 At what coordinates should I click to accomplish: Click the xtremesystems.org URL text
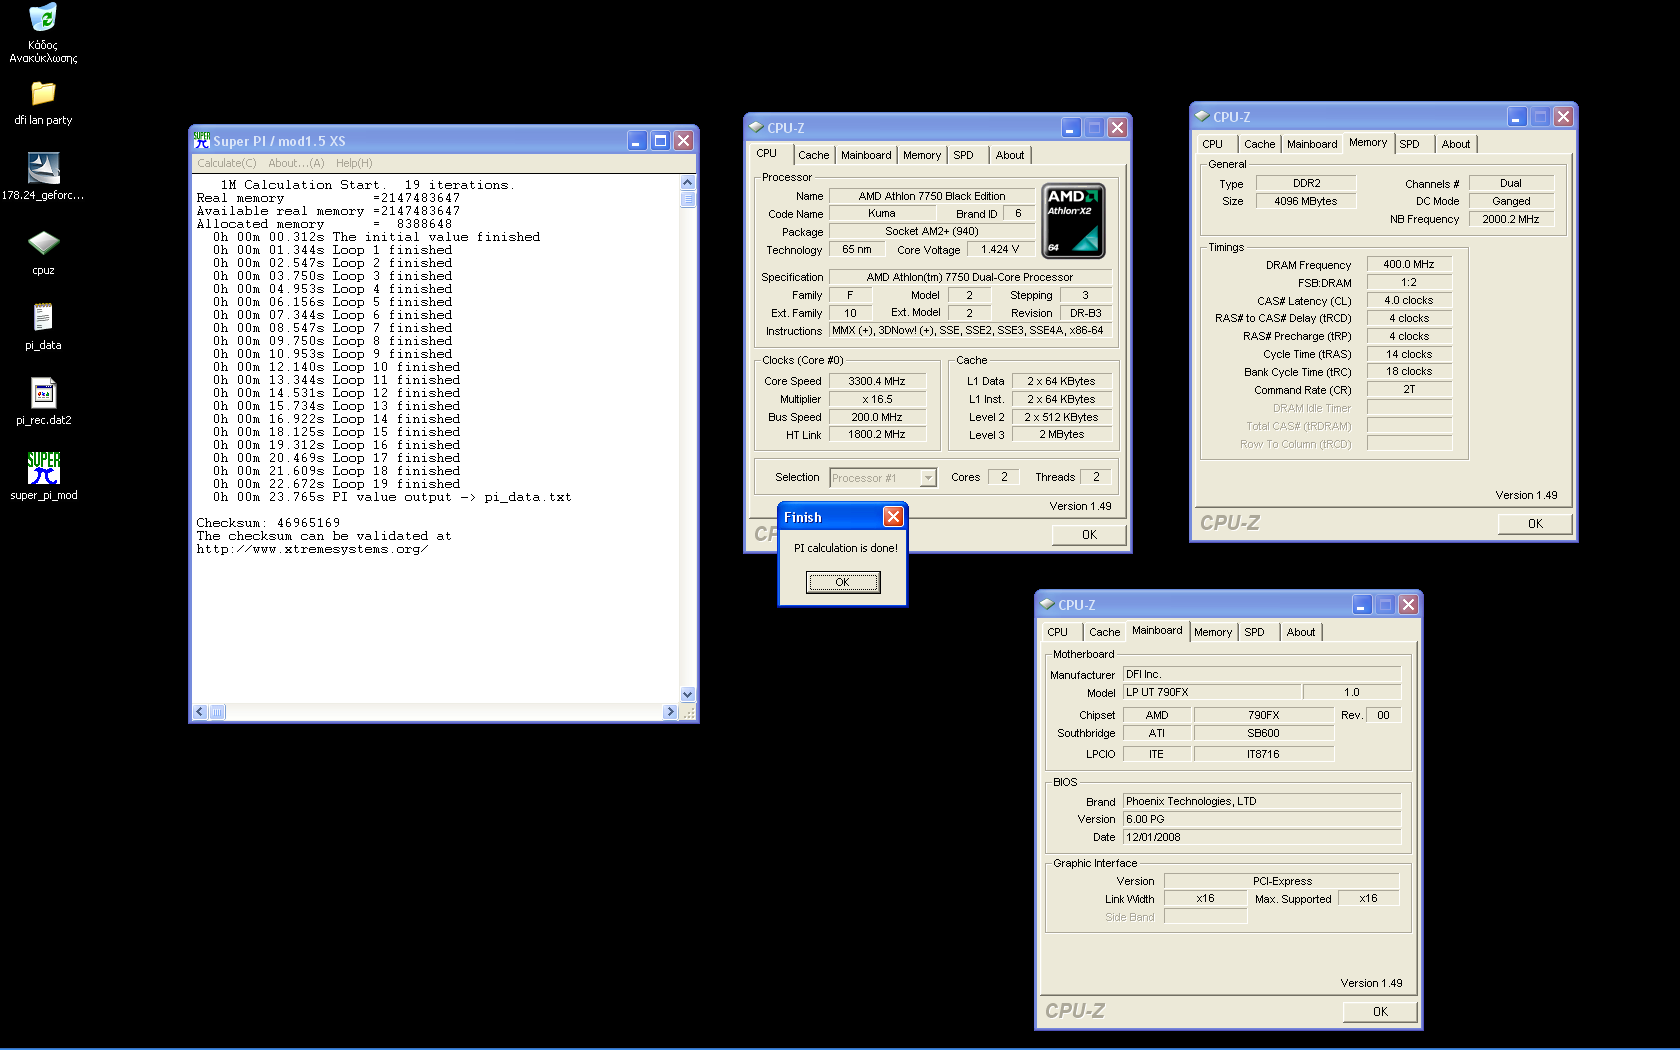pyautogui.click(x=312, y=549)
